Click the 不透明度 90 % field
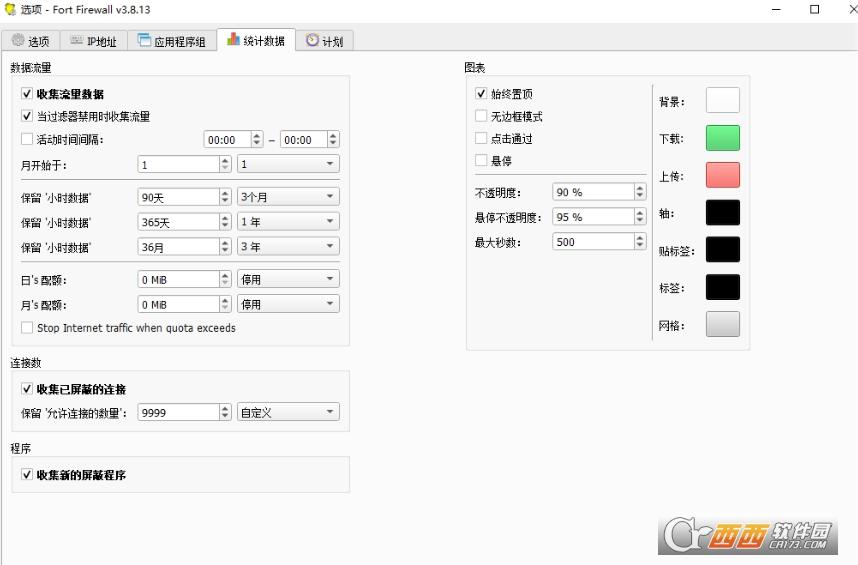 pos(593,192)
